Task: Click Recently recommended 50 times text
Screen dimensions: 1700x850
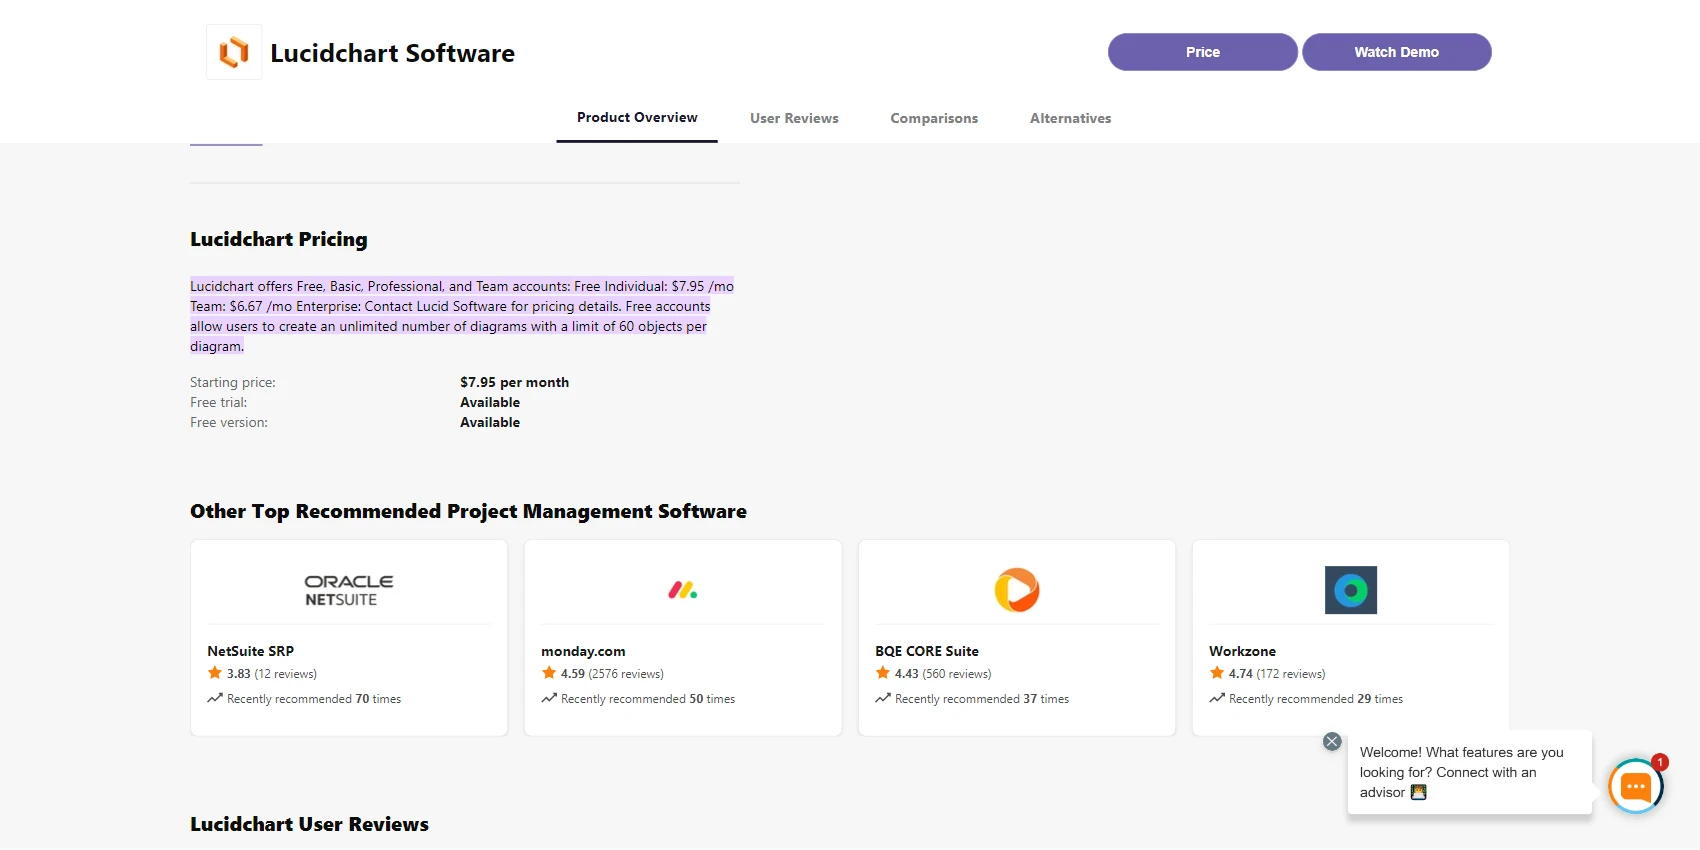Action: [x=648, y=699]
